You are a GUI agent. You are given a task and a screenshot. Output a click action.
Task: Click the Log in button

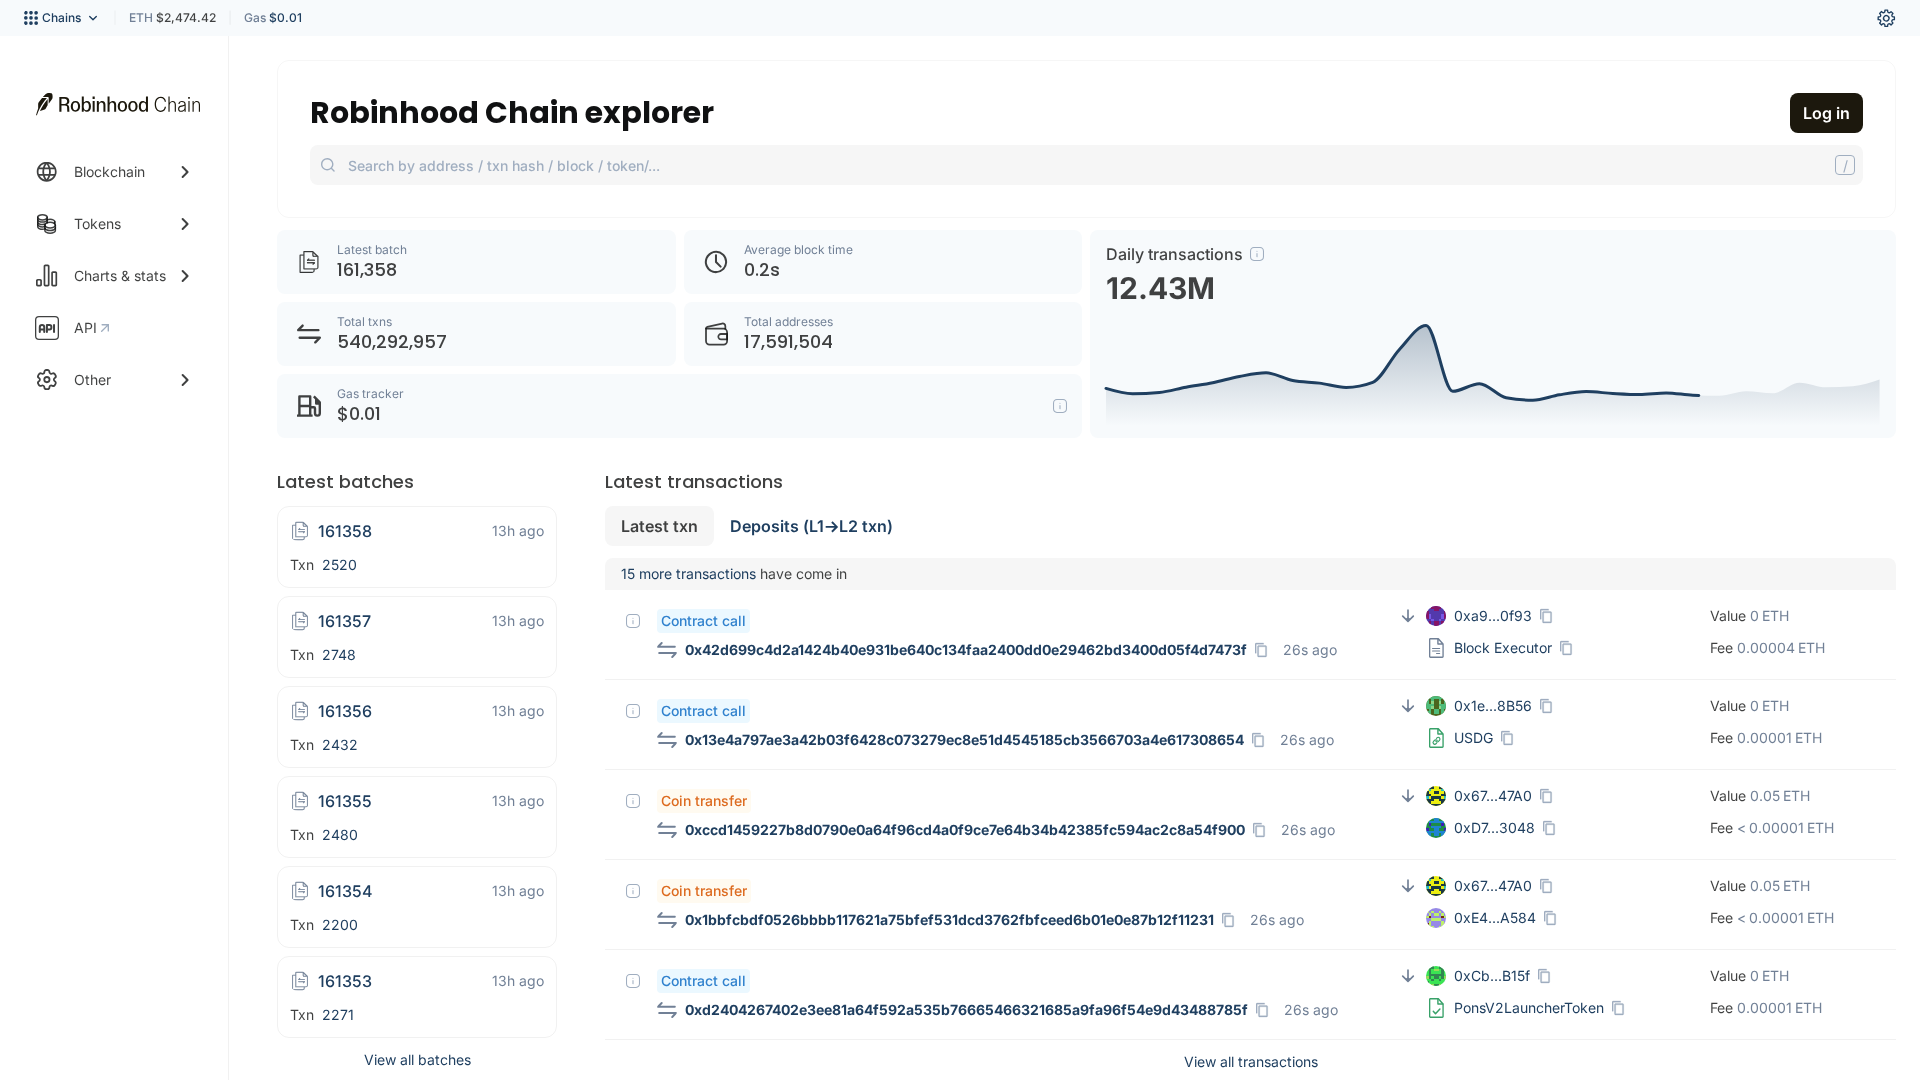click(1826, 113)
